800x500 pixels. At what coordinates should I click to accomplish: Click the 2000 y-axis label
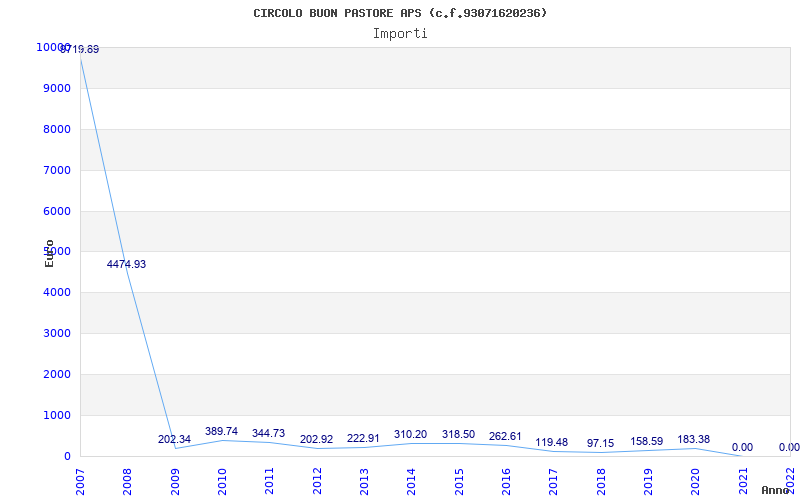[x=57, y=374]
